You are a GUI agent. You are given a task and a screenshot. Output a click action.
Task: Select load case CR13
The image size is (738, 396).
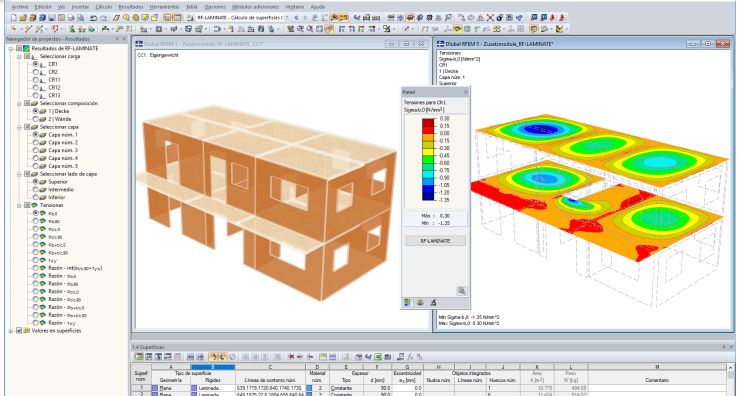coord(35,96)
